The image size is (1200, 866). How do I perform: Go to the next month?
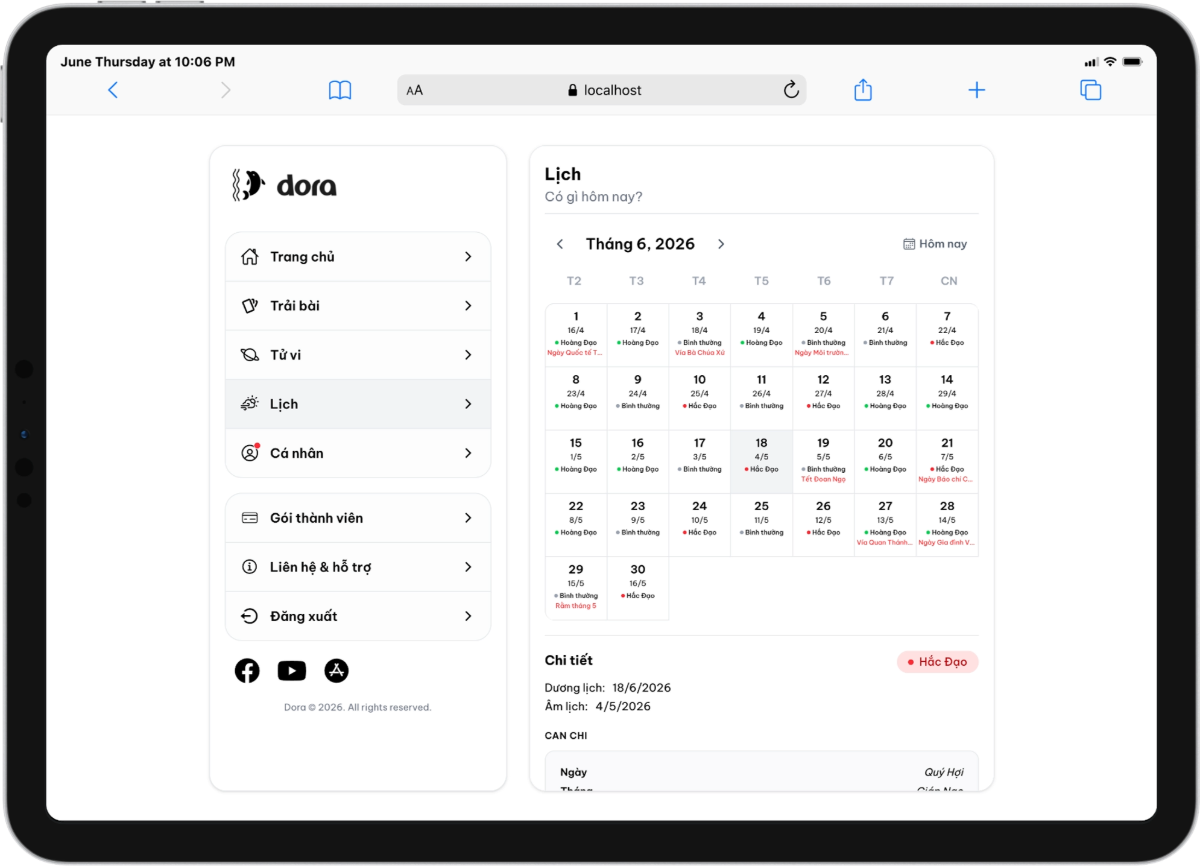[x=721, y=244]
